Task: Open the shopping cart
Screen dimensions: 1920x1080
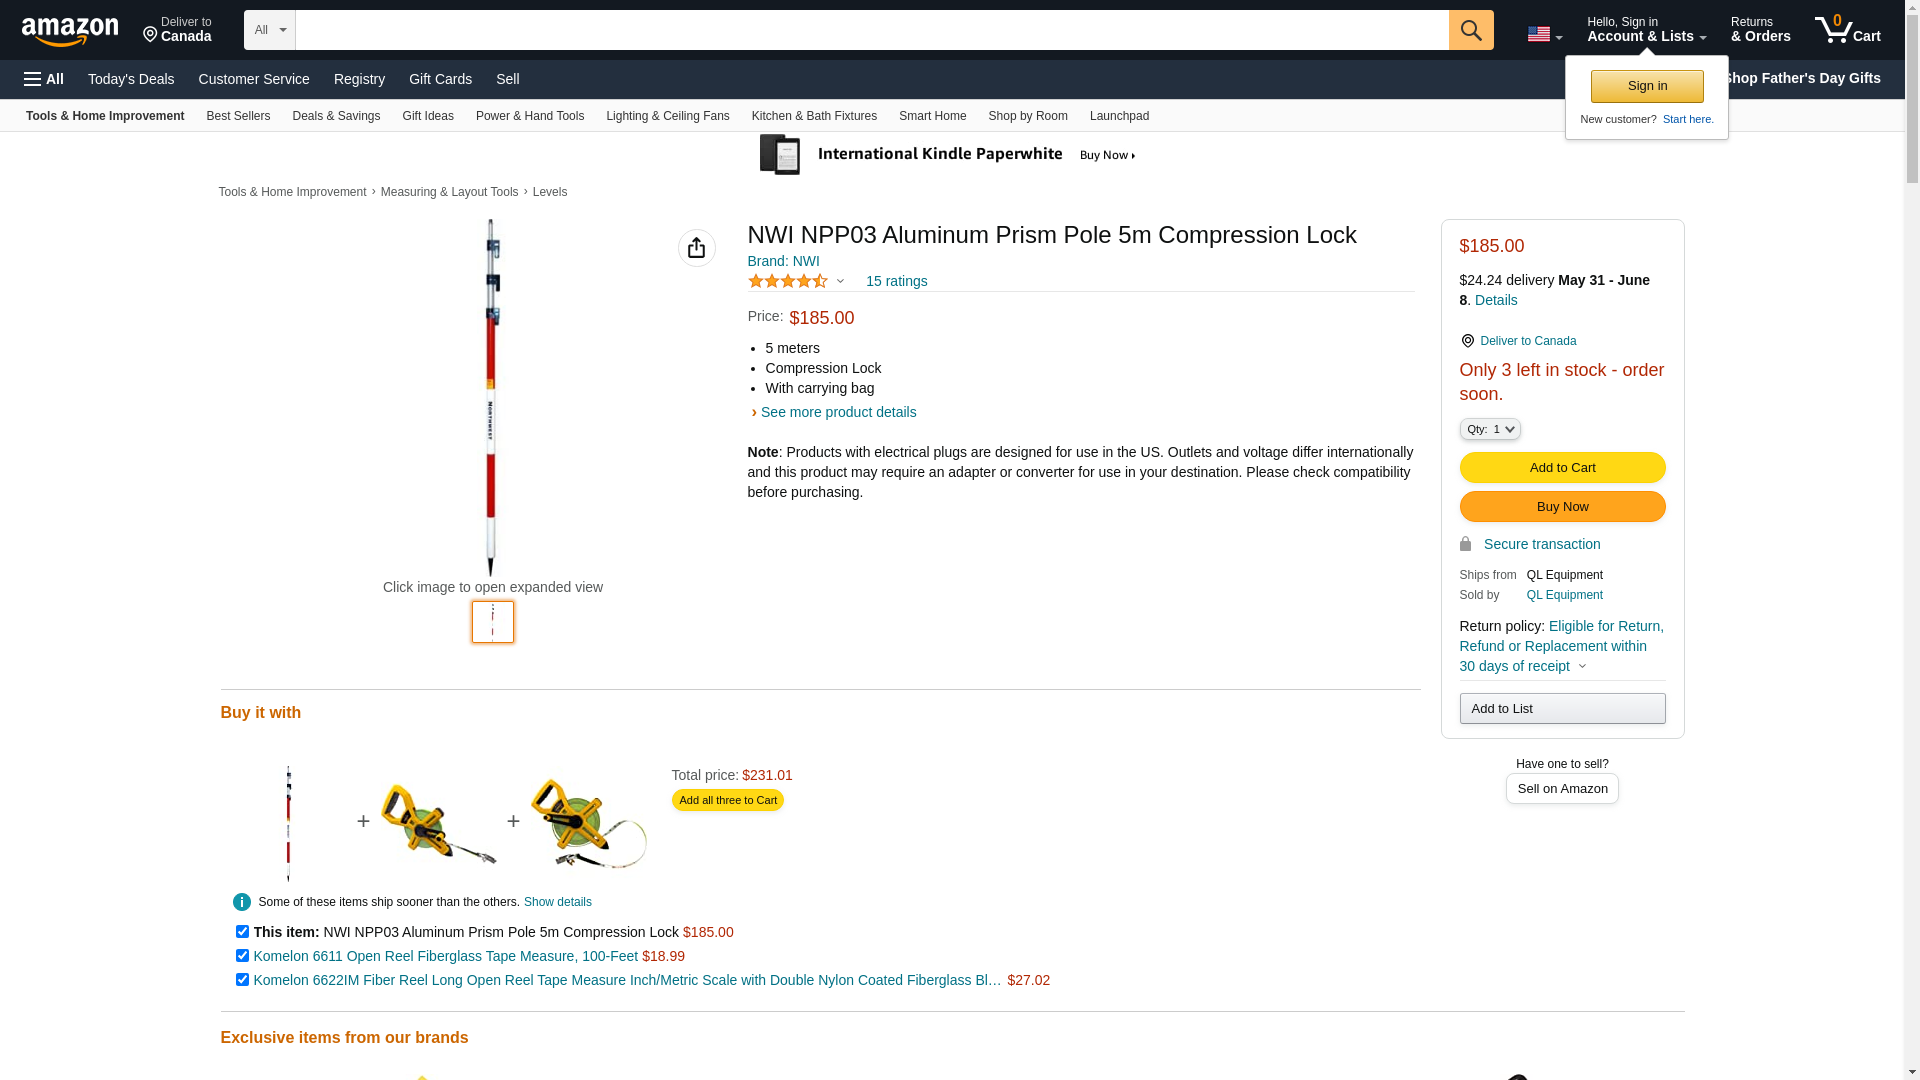Action: coord(1847,30)
